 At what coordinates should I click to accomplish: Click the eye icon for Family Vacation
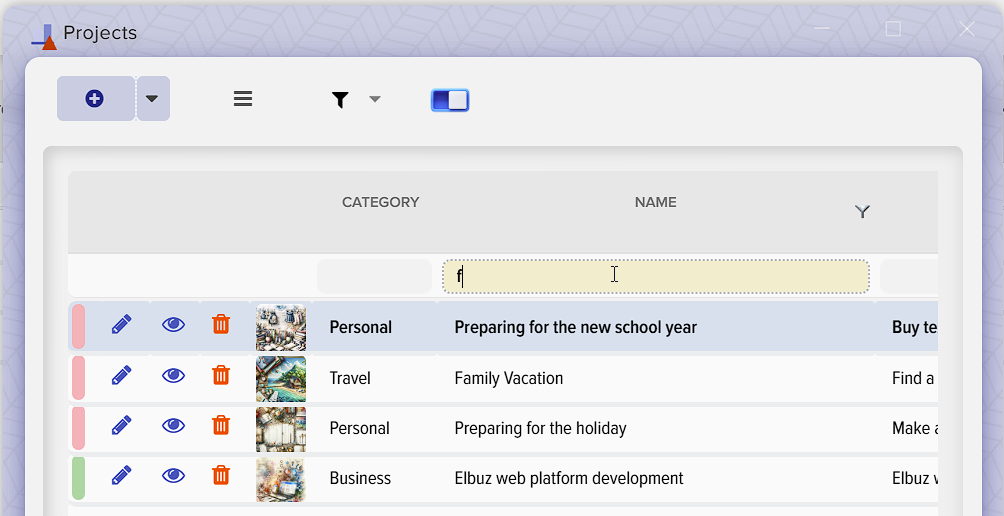tap(173, 375)
